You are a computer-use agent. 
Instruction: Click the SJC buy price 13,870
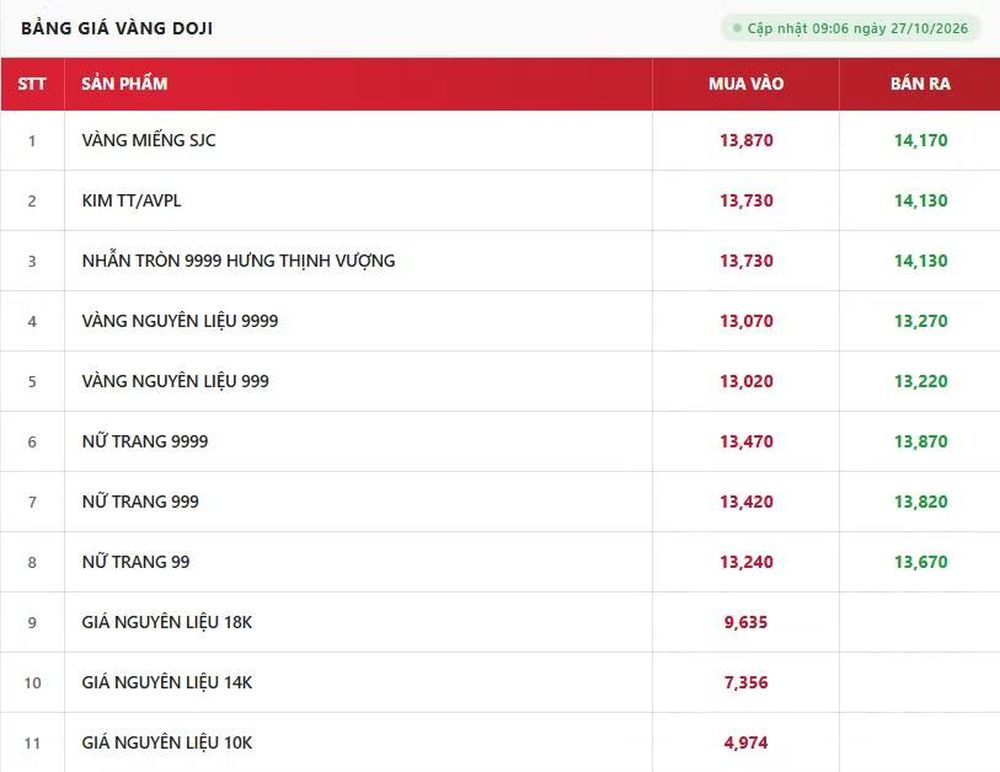click(746, 140)
